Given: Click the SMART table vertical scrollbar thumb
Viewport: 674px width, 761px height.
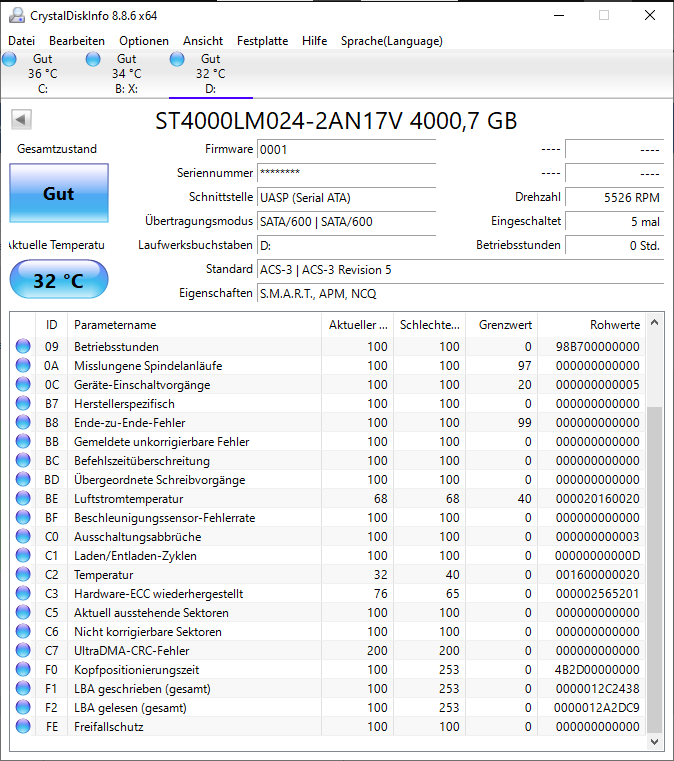Looking at the screenshot, I should [x=654, y=569].
